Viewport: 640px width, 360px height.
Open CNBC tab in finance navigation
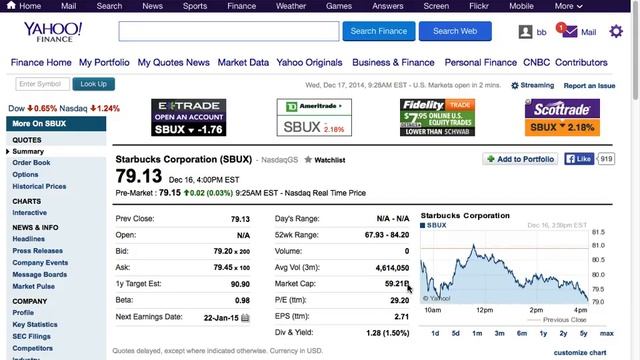[536, 62]
